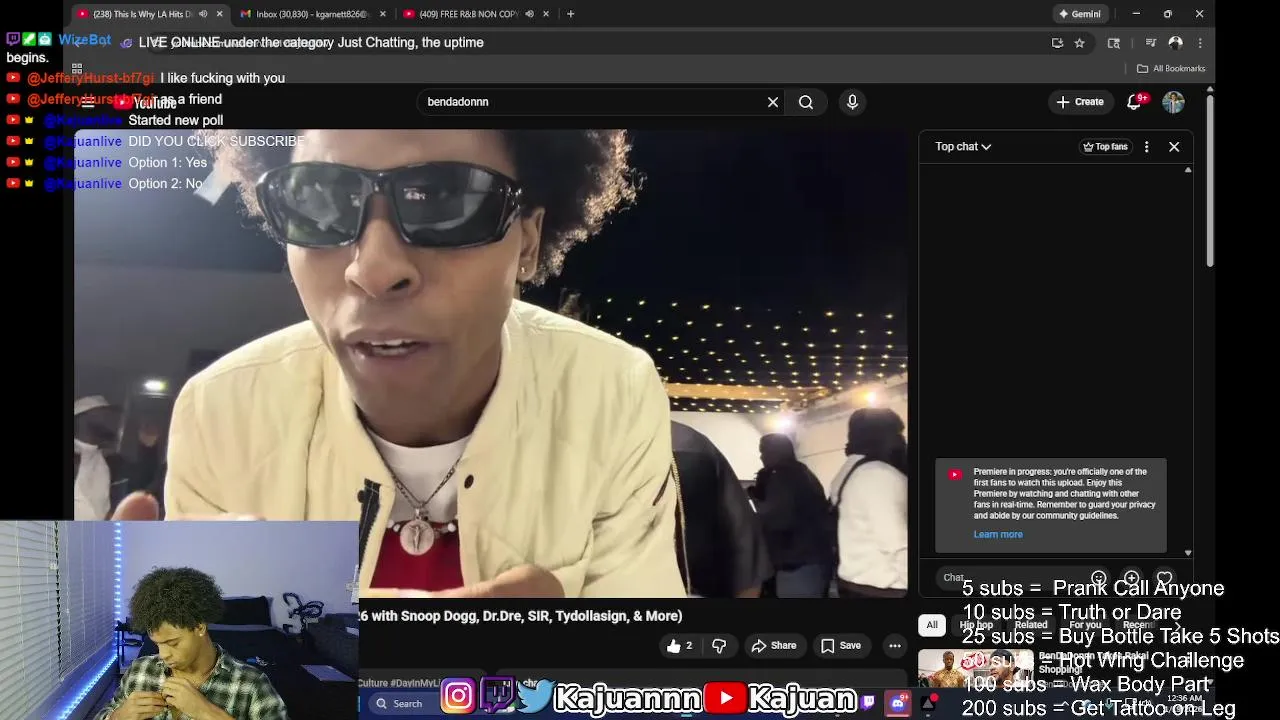
Task: Select the Related filter chip
Action: click(1031, 625)
